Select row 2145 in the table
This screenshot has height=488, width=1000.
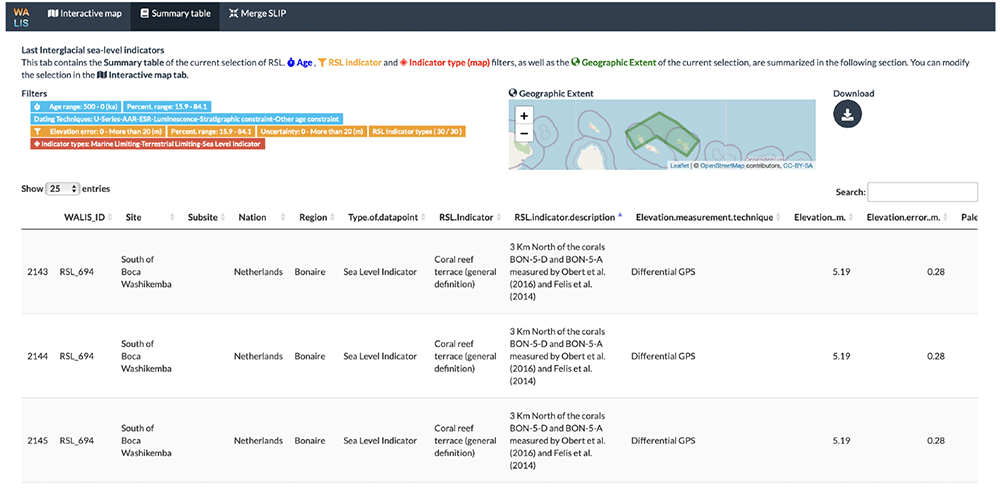tap(499, 440)
